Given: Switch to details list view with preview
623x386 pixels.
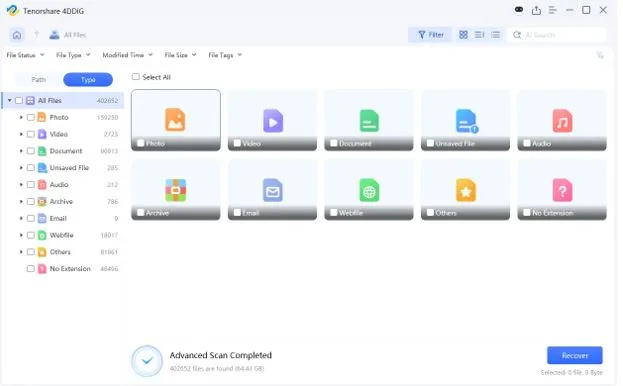Looking at the screenshot, I should [479, 35].
